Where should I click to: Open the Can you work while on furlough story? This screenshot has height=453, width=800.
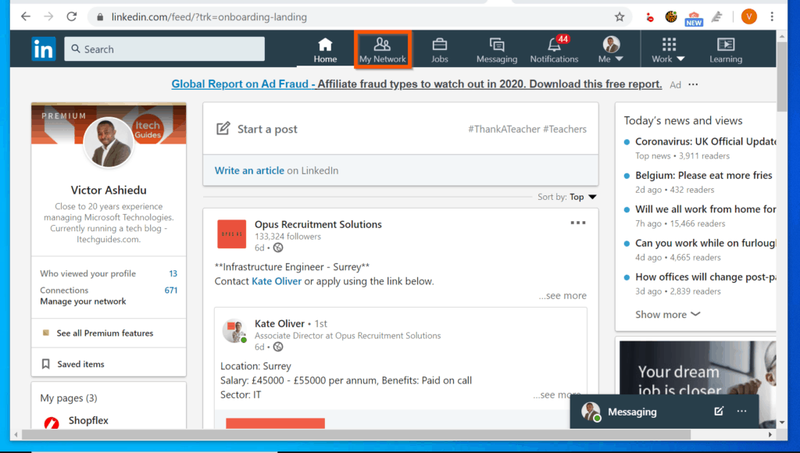(706, 243)
